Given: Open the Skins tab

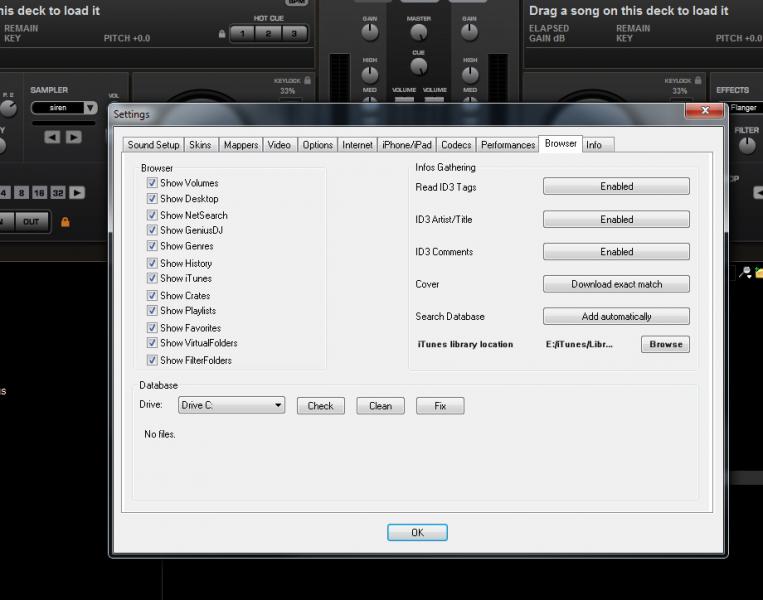Looking at the screenshot, I should tap(200, 145).
